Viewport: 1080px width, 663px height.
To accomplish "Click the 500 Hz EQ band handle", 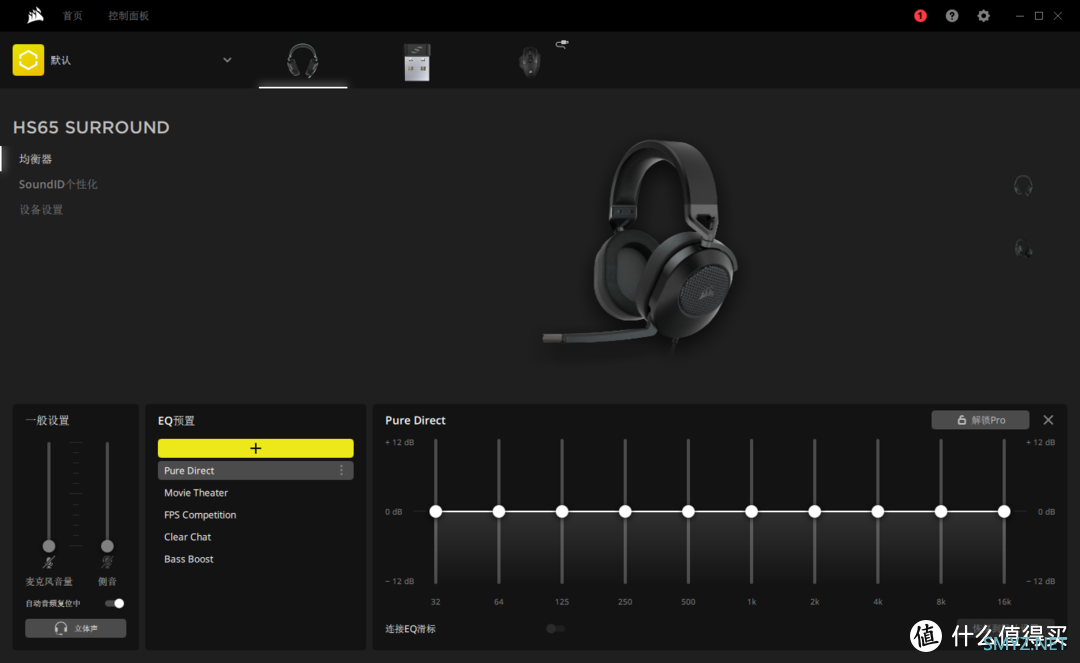I will click(x=688, y=512).
